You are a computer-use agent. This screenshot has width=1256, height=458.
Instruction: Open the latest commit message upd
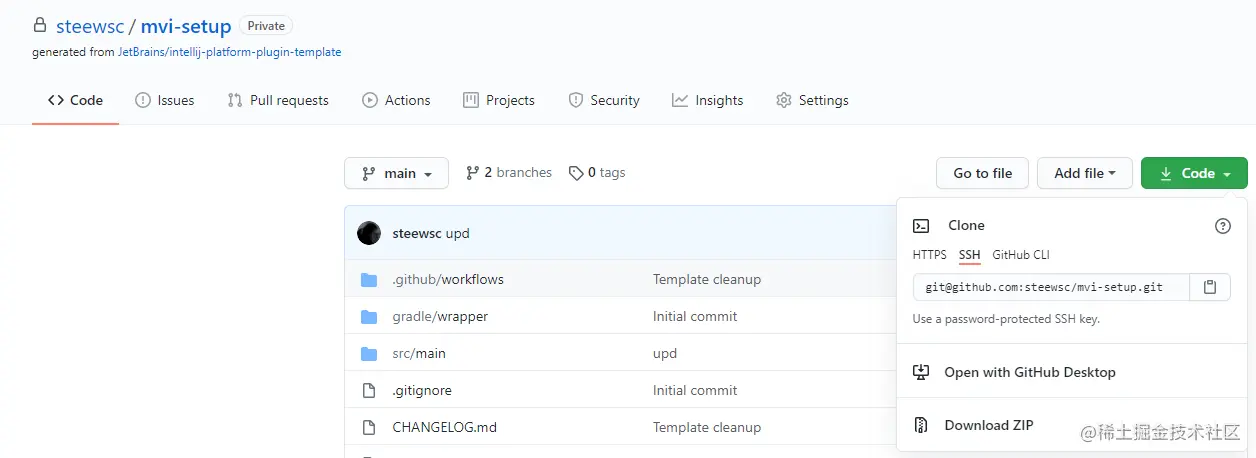[458, 233]
